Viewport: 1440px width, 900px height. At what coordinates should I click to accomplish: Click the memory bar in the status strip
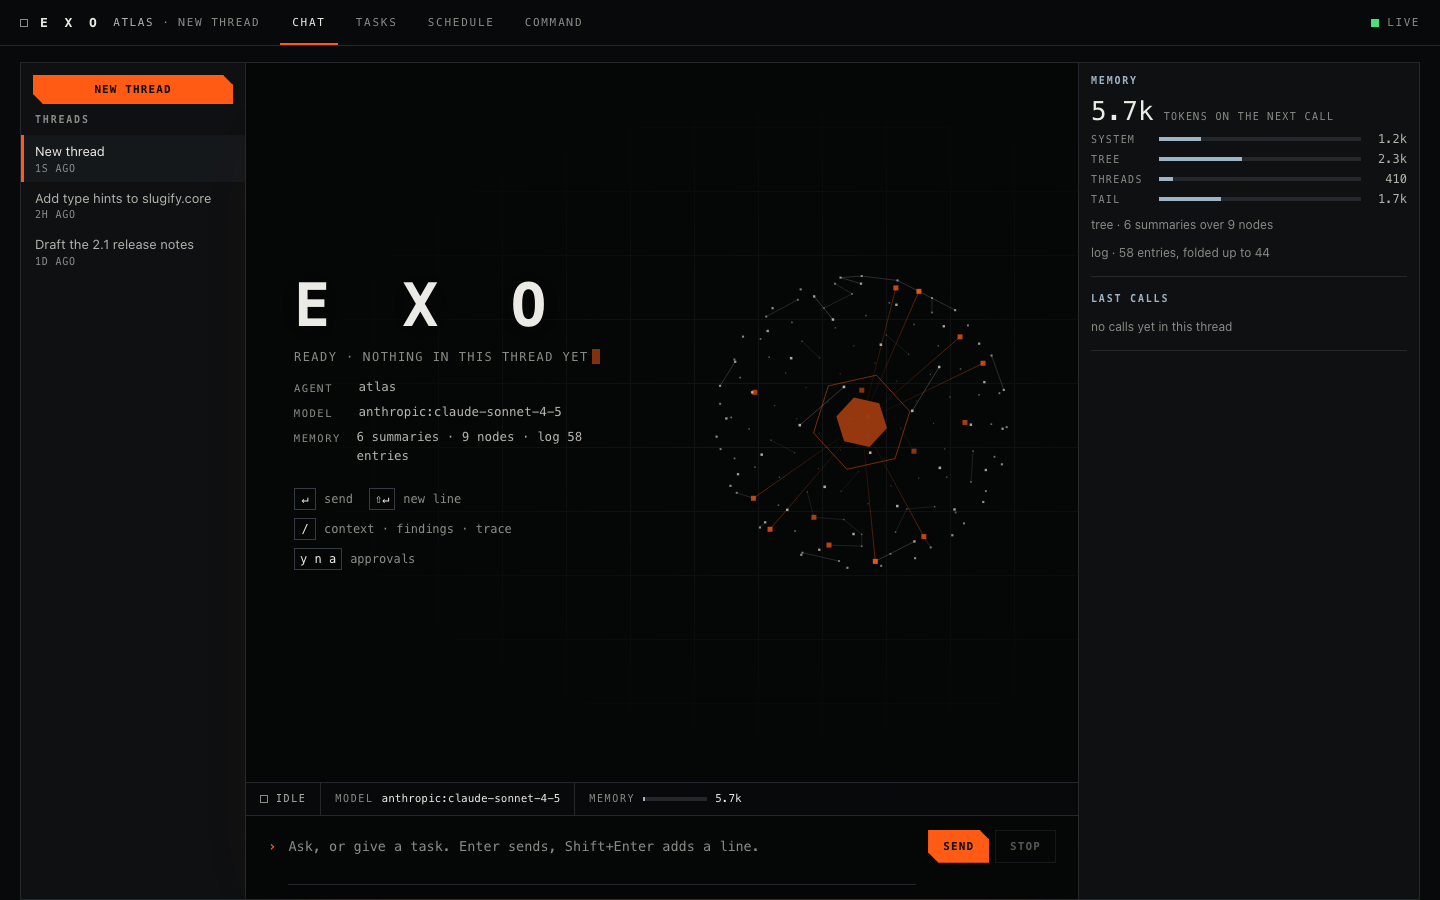tap(675, 799)
